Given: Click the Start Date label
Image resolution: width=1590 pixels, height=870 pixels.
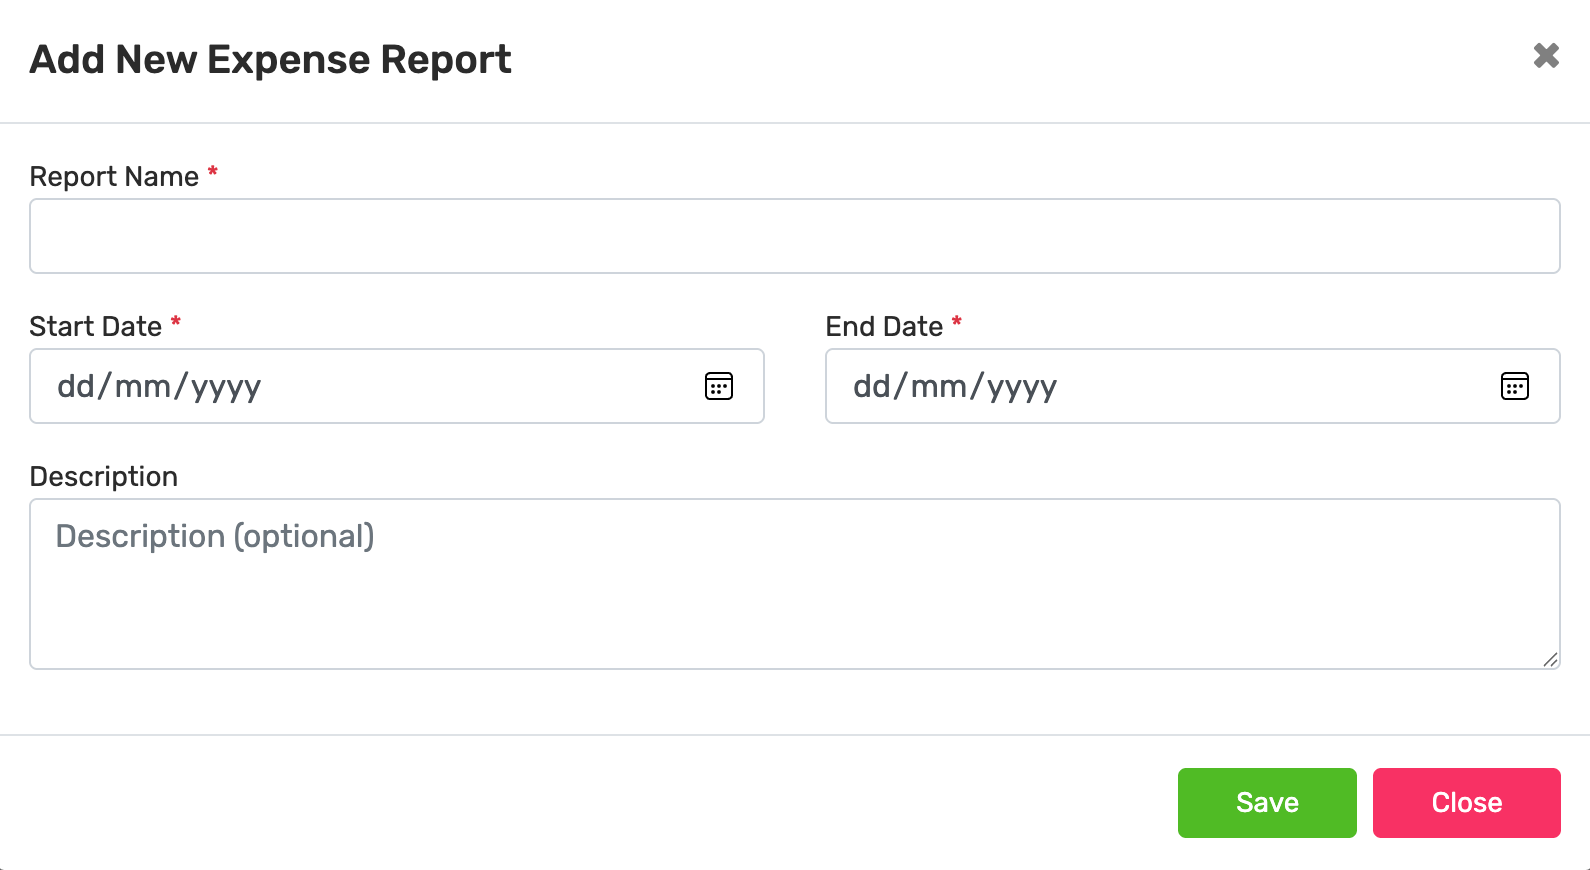Looking at the screenshot, I should coord(95,326).
